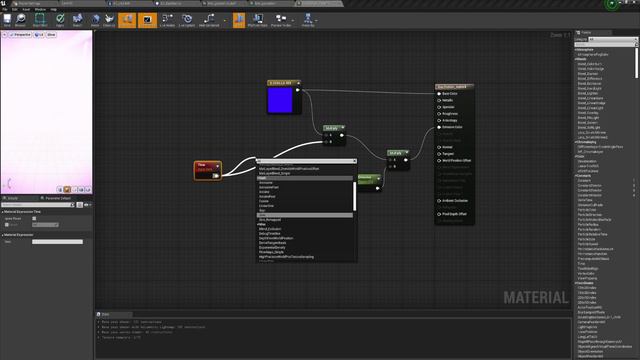
Task: Click the Normal input pin
Action: 439,147
